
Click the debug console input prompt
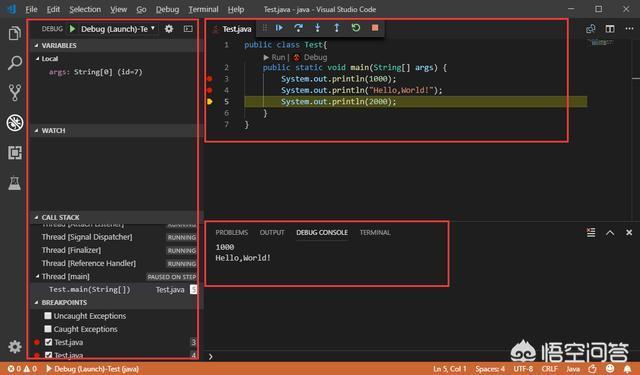coord(422,356)
